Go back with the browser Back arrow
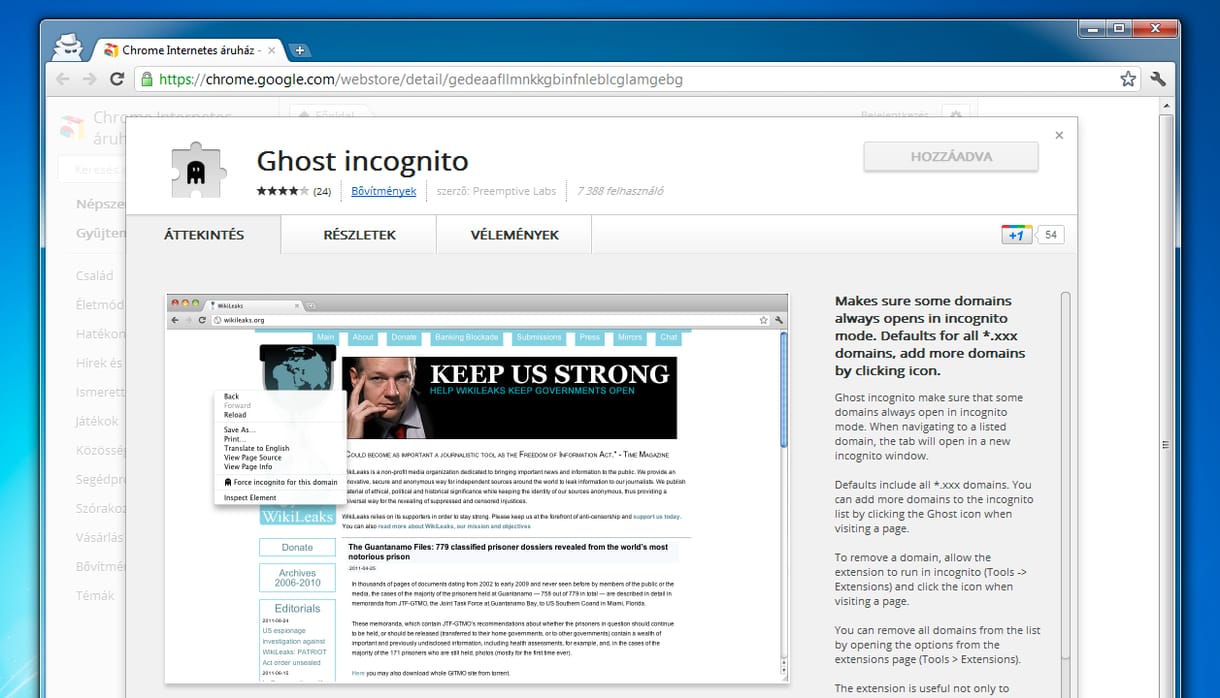Image resolution: width=1220 pixels, height=698 pixels. (63, 79)
